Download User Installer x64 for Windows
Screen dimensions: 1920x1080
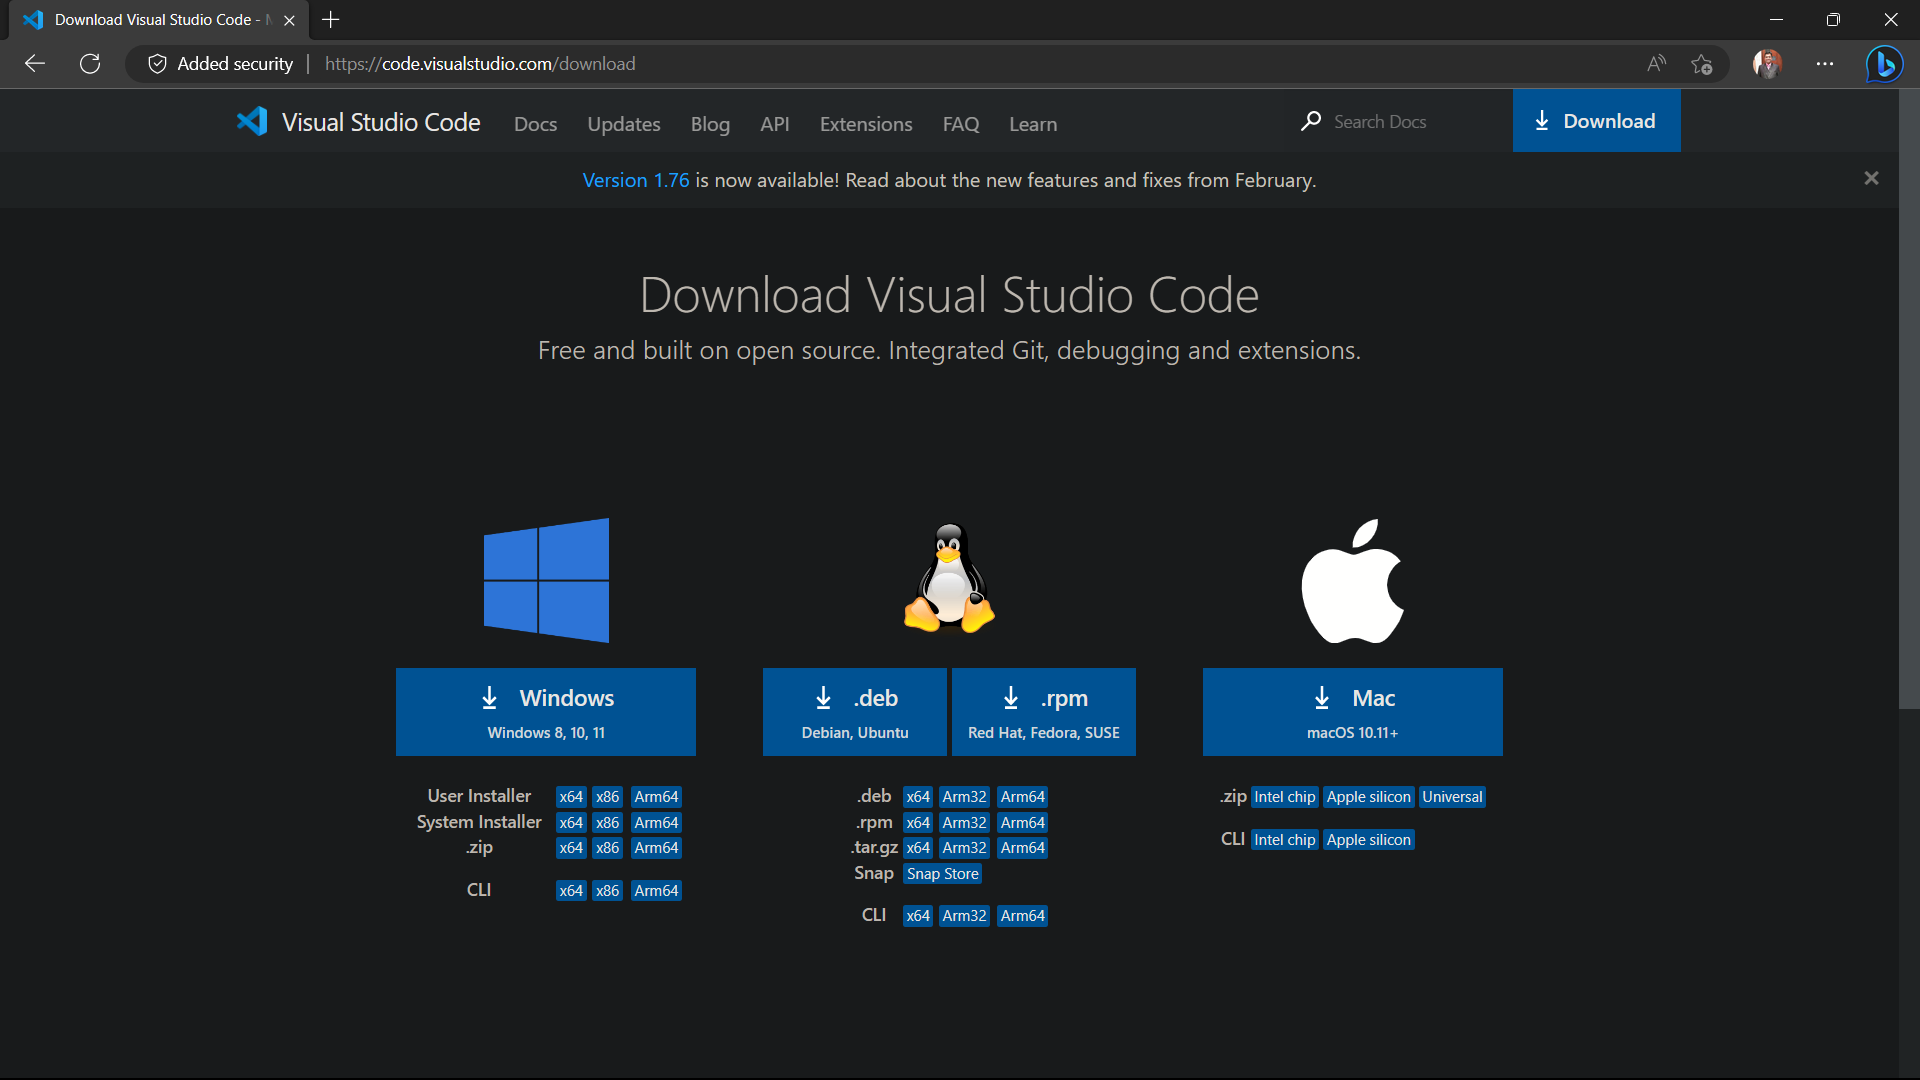click(x=571, y=797)
